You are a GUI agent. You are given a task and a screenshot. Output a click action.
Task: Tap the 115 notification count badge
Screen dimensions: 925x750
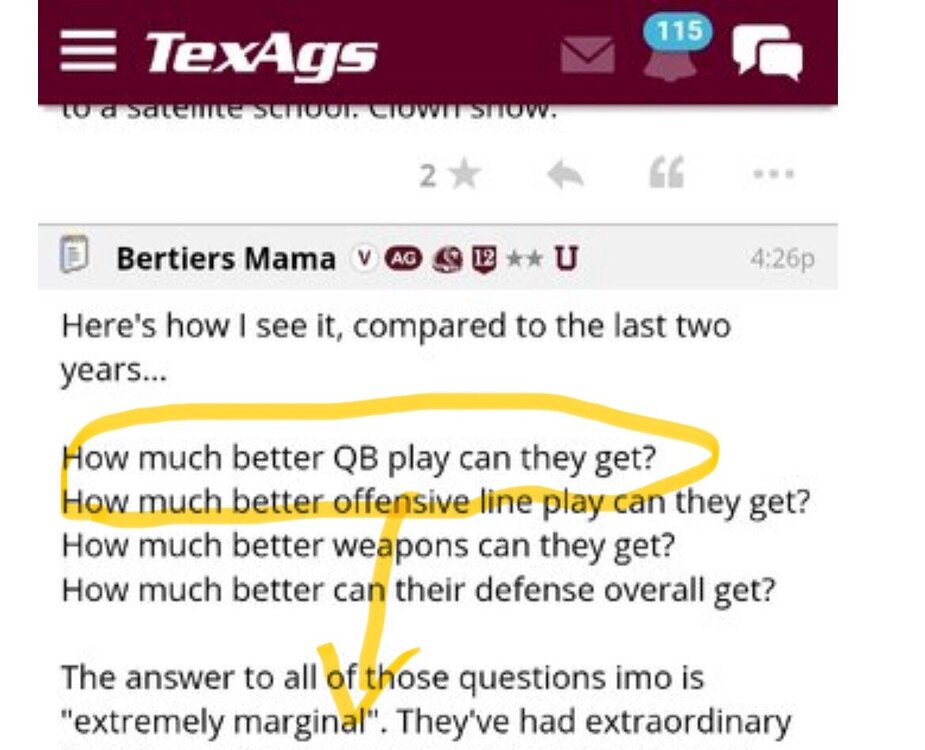coord(679,31)
